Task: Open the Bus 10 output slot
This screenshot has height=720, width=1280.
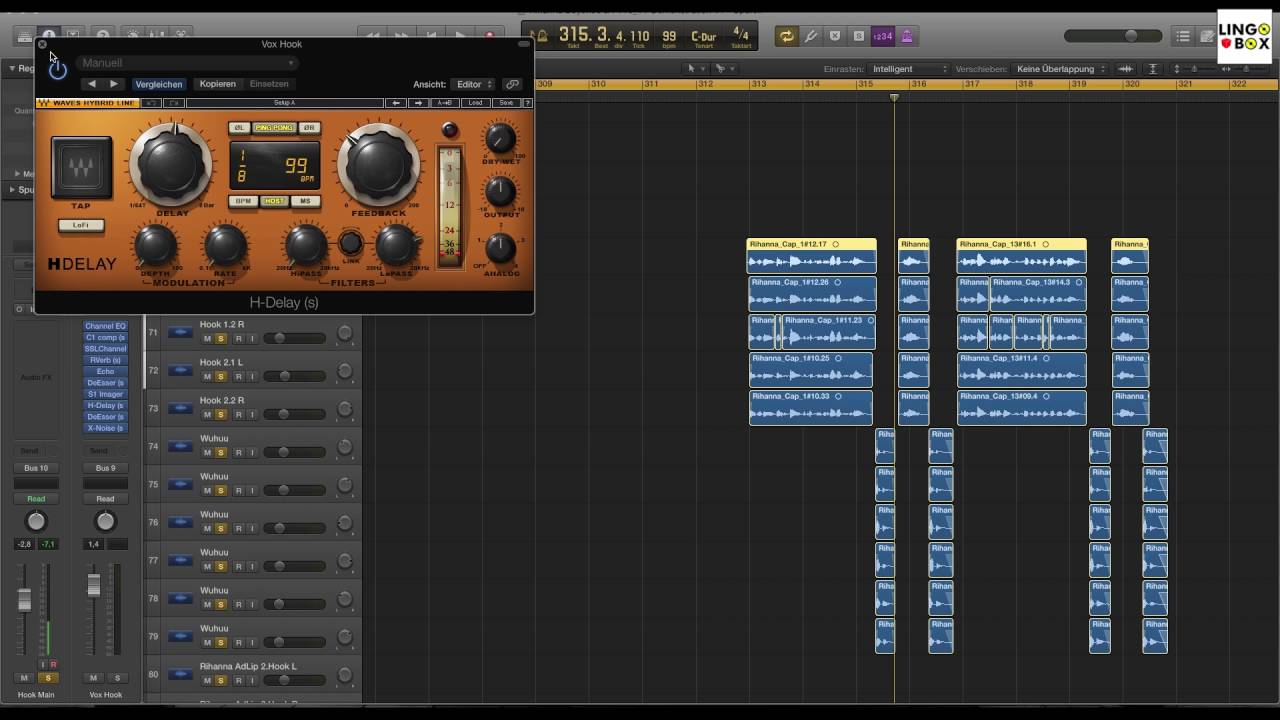Action: coord(36,468)
